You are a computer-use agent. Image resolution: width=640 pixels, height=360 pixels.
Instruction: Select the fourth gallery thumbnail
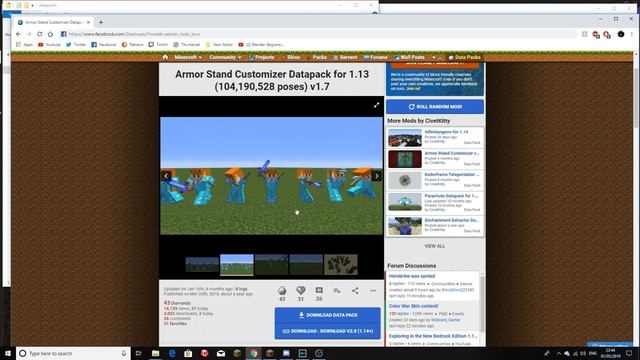click(306, 264)
